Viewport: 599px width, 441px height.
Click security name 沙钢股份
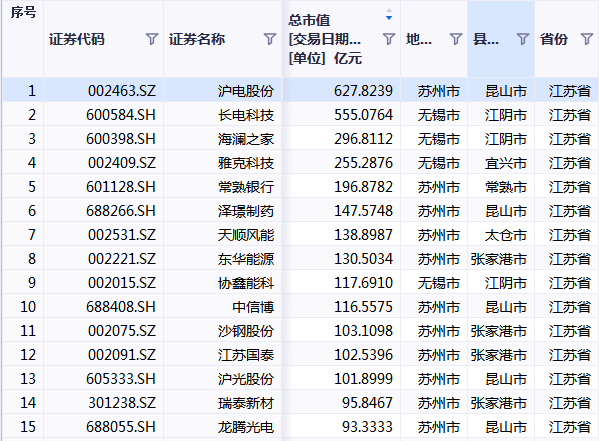point(246,331)
